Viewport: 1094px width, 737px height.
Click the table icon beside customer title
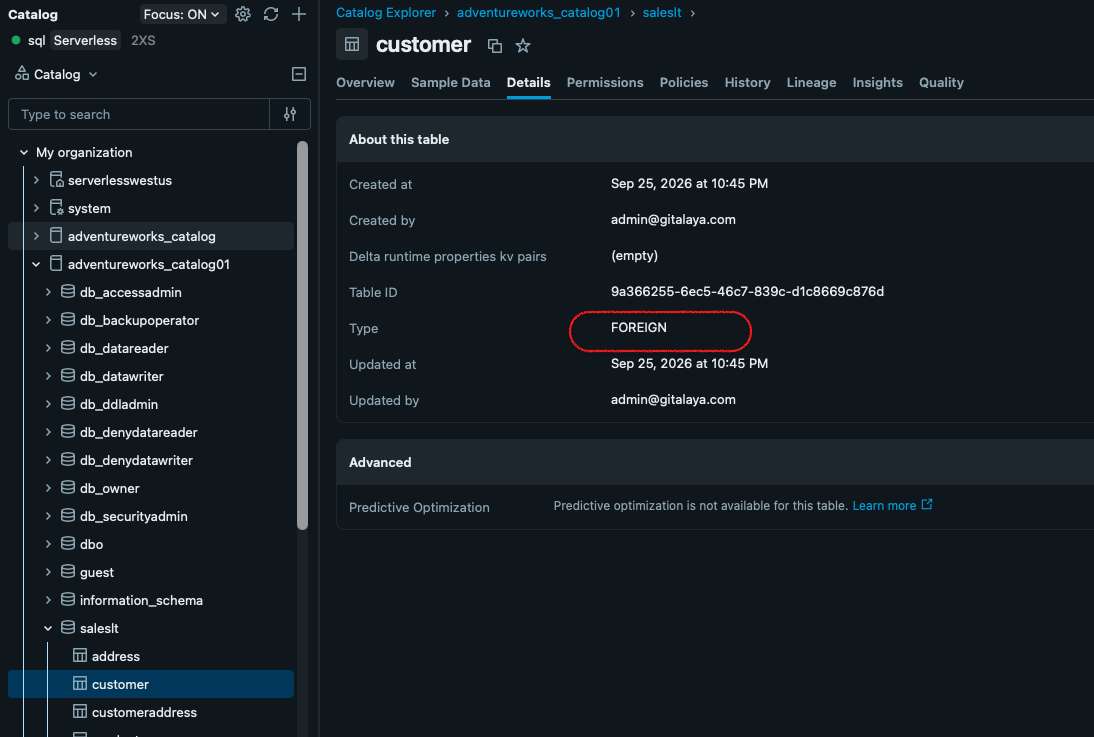pyautogui.click(x=352, y=45)
